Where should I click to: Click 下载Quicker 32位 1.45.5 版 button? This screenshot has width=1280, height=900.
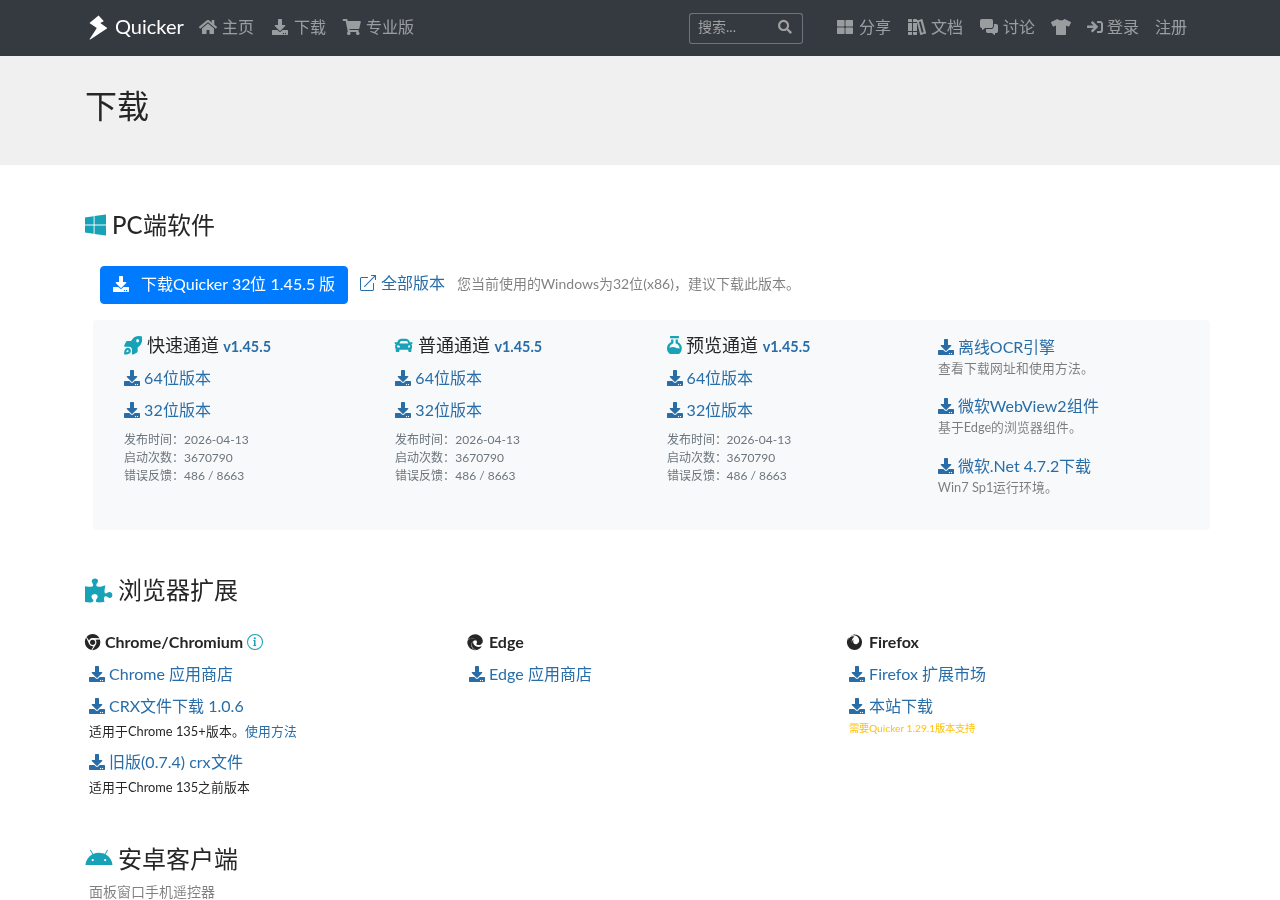224,285
